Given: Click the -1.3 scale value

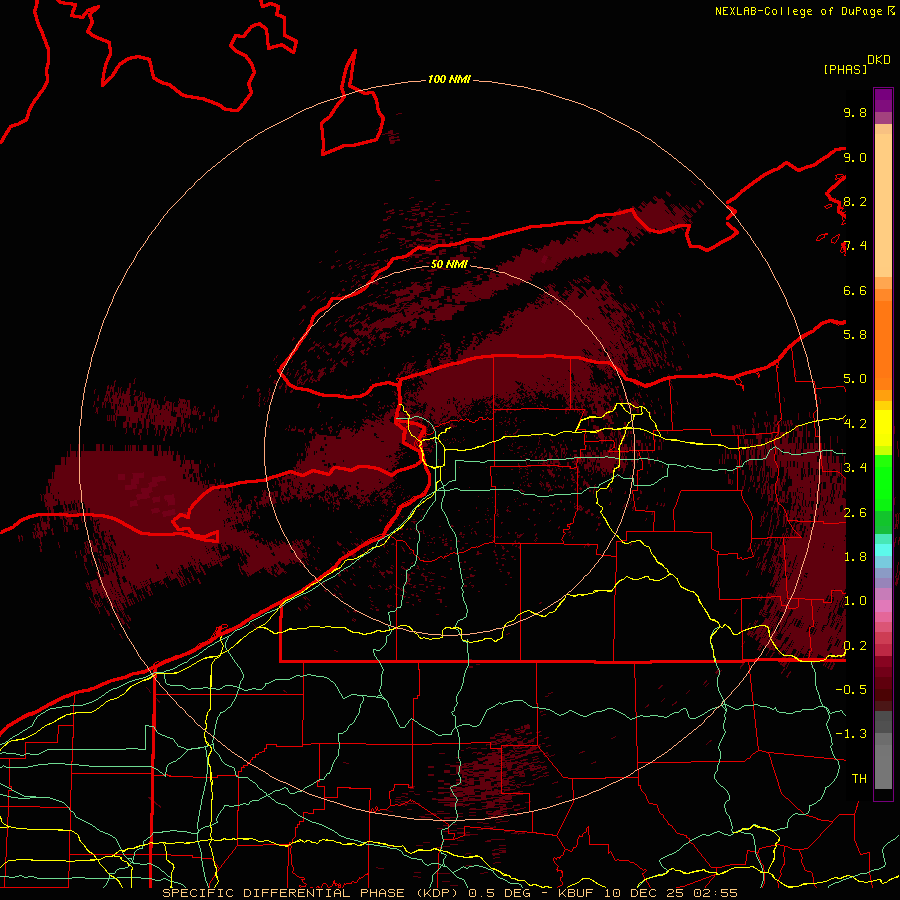Looking at the screenshot, I should click(x=851, y=734).
